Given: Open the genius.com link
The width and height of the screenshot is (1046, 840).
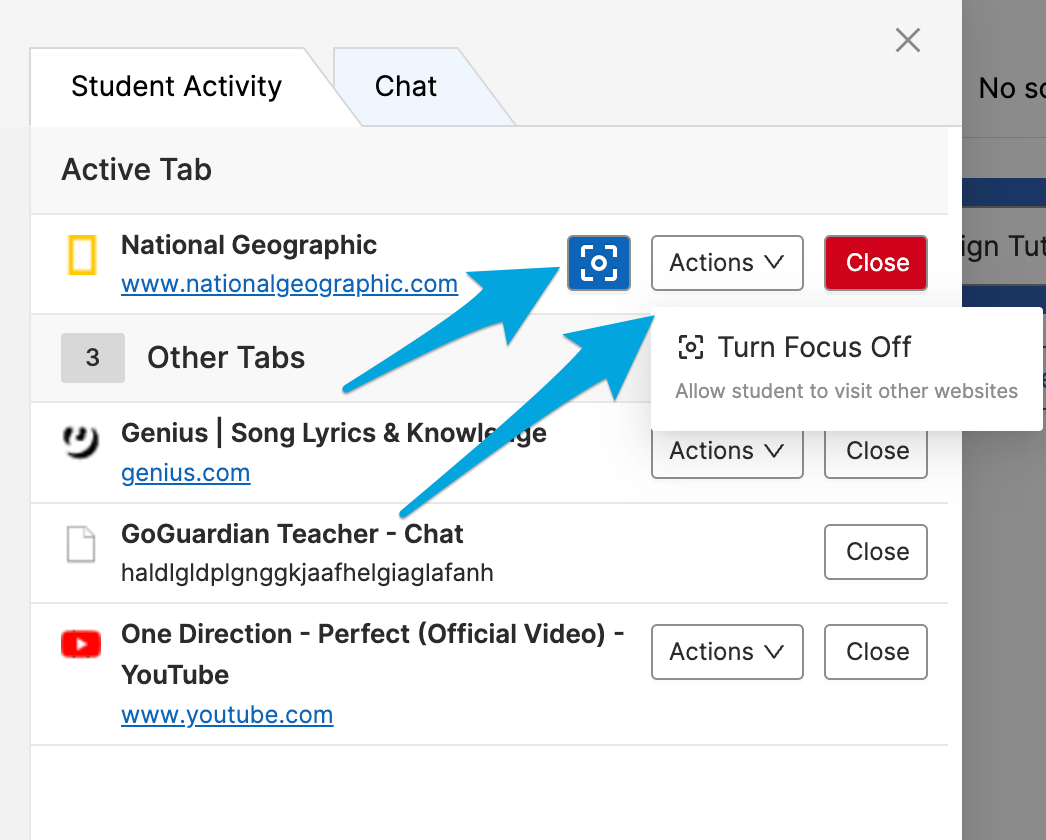Looking at the screenshot, I should [x=185, y=473].
